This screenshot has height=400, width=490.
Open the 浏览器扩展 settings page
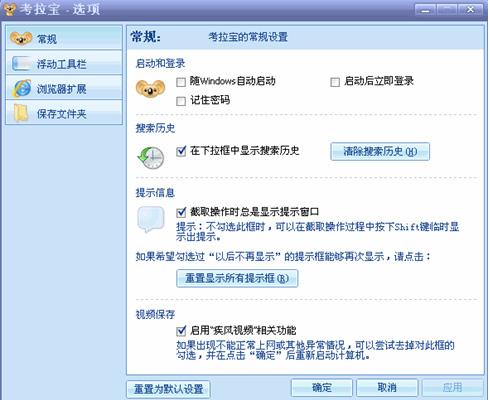click(x=64, y=88)
